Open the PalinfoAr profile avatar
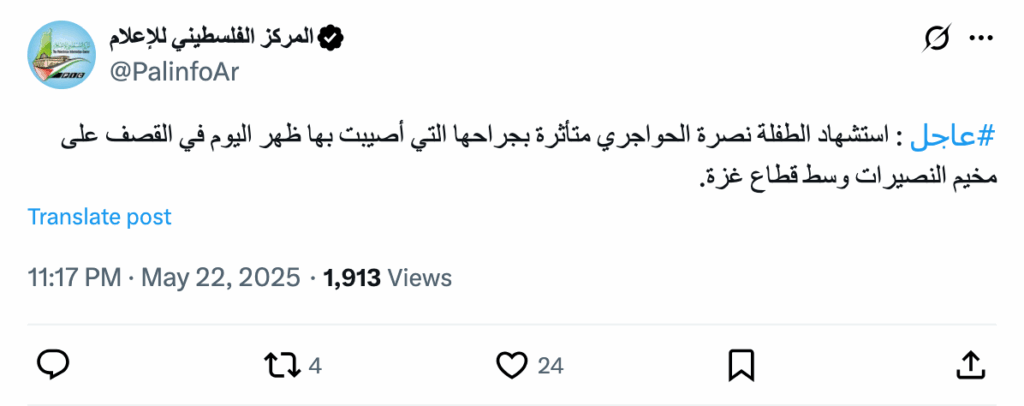1024x406 pixels. [x=61, y=54]
